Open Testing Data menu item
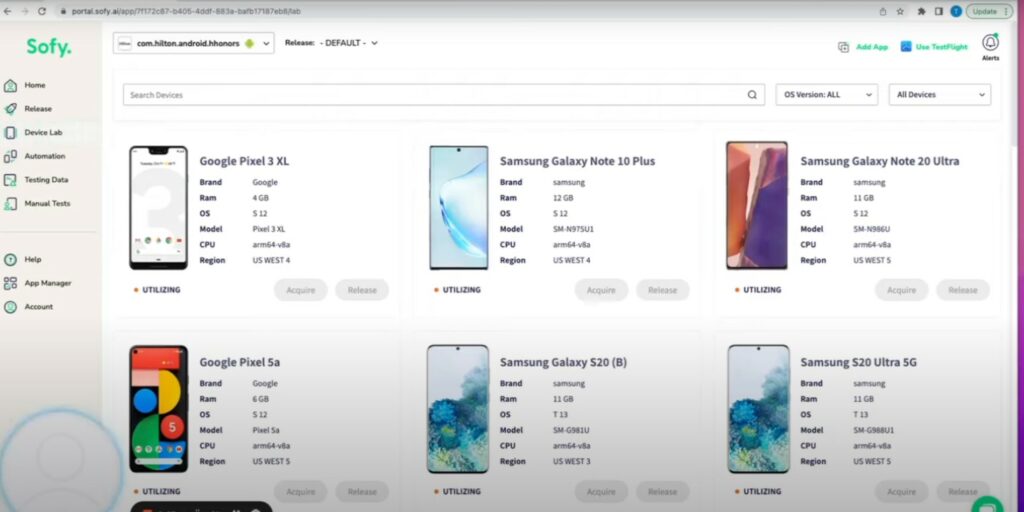 46,180
